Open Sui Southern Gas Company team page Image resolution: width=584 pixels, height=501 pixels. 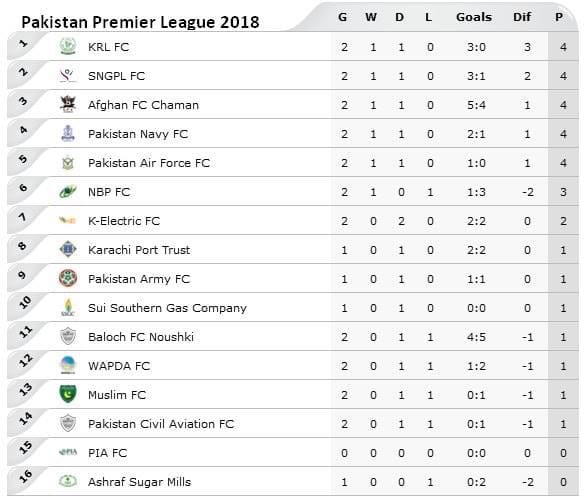(x=167, y=308)
